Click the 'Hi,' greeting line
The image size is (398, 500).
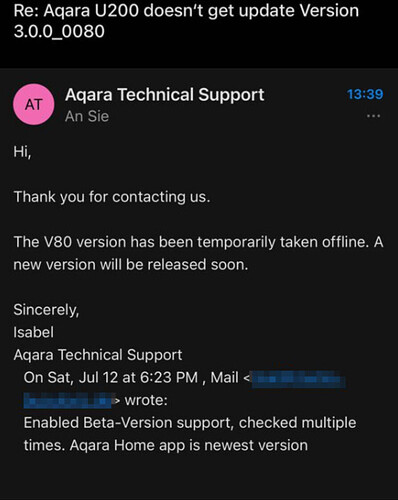[x=22, y=152]
